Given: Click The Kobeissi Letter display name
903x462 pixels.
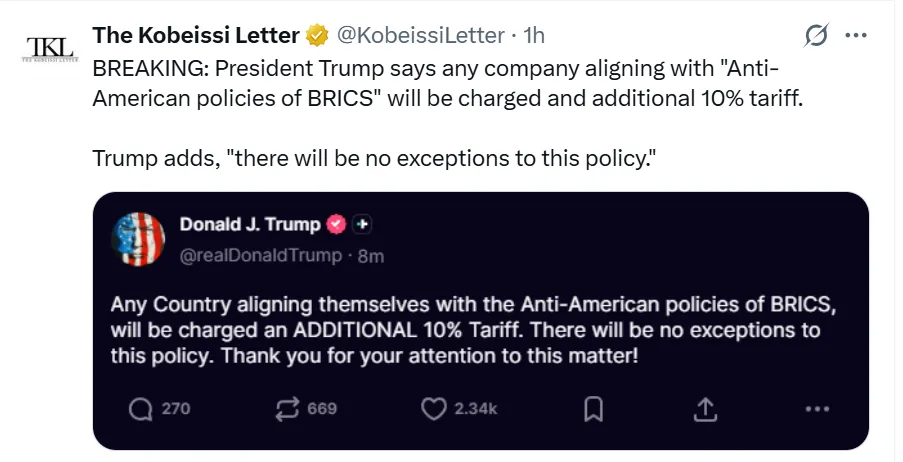Looking at the screenshot, I should (x=196, y=36).
